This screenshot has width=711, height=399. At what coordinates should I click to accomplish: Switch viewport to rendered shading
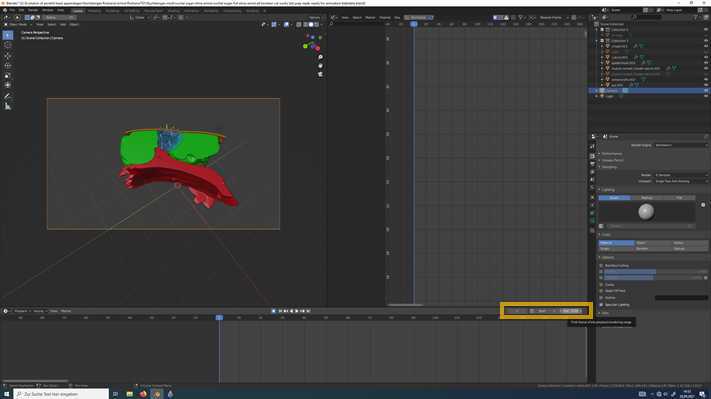point(317,24)
